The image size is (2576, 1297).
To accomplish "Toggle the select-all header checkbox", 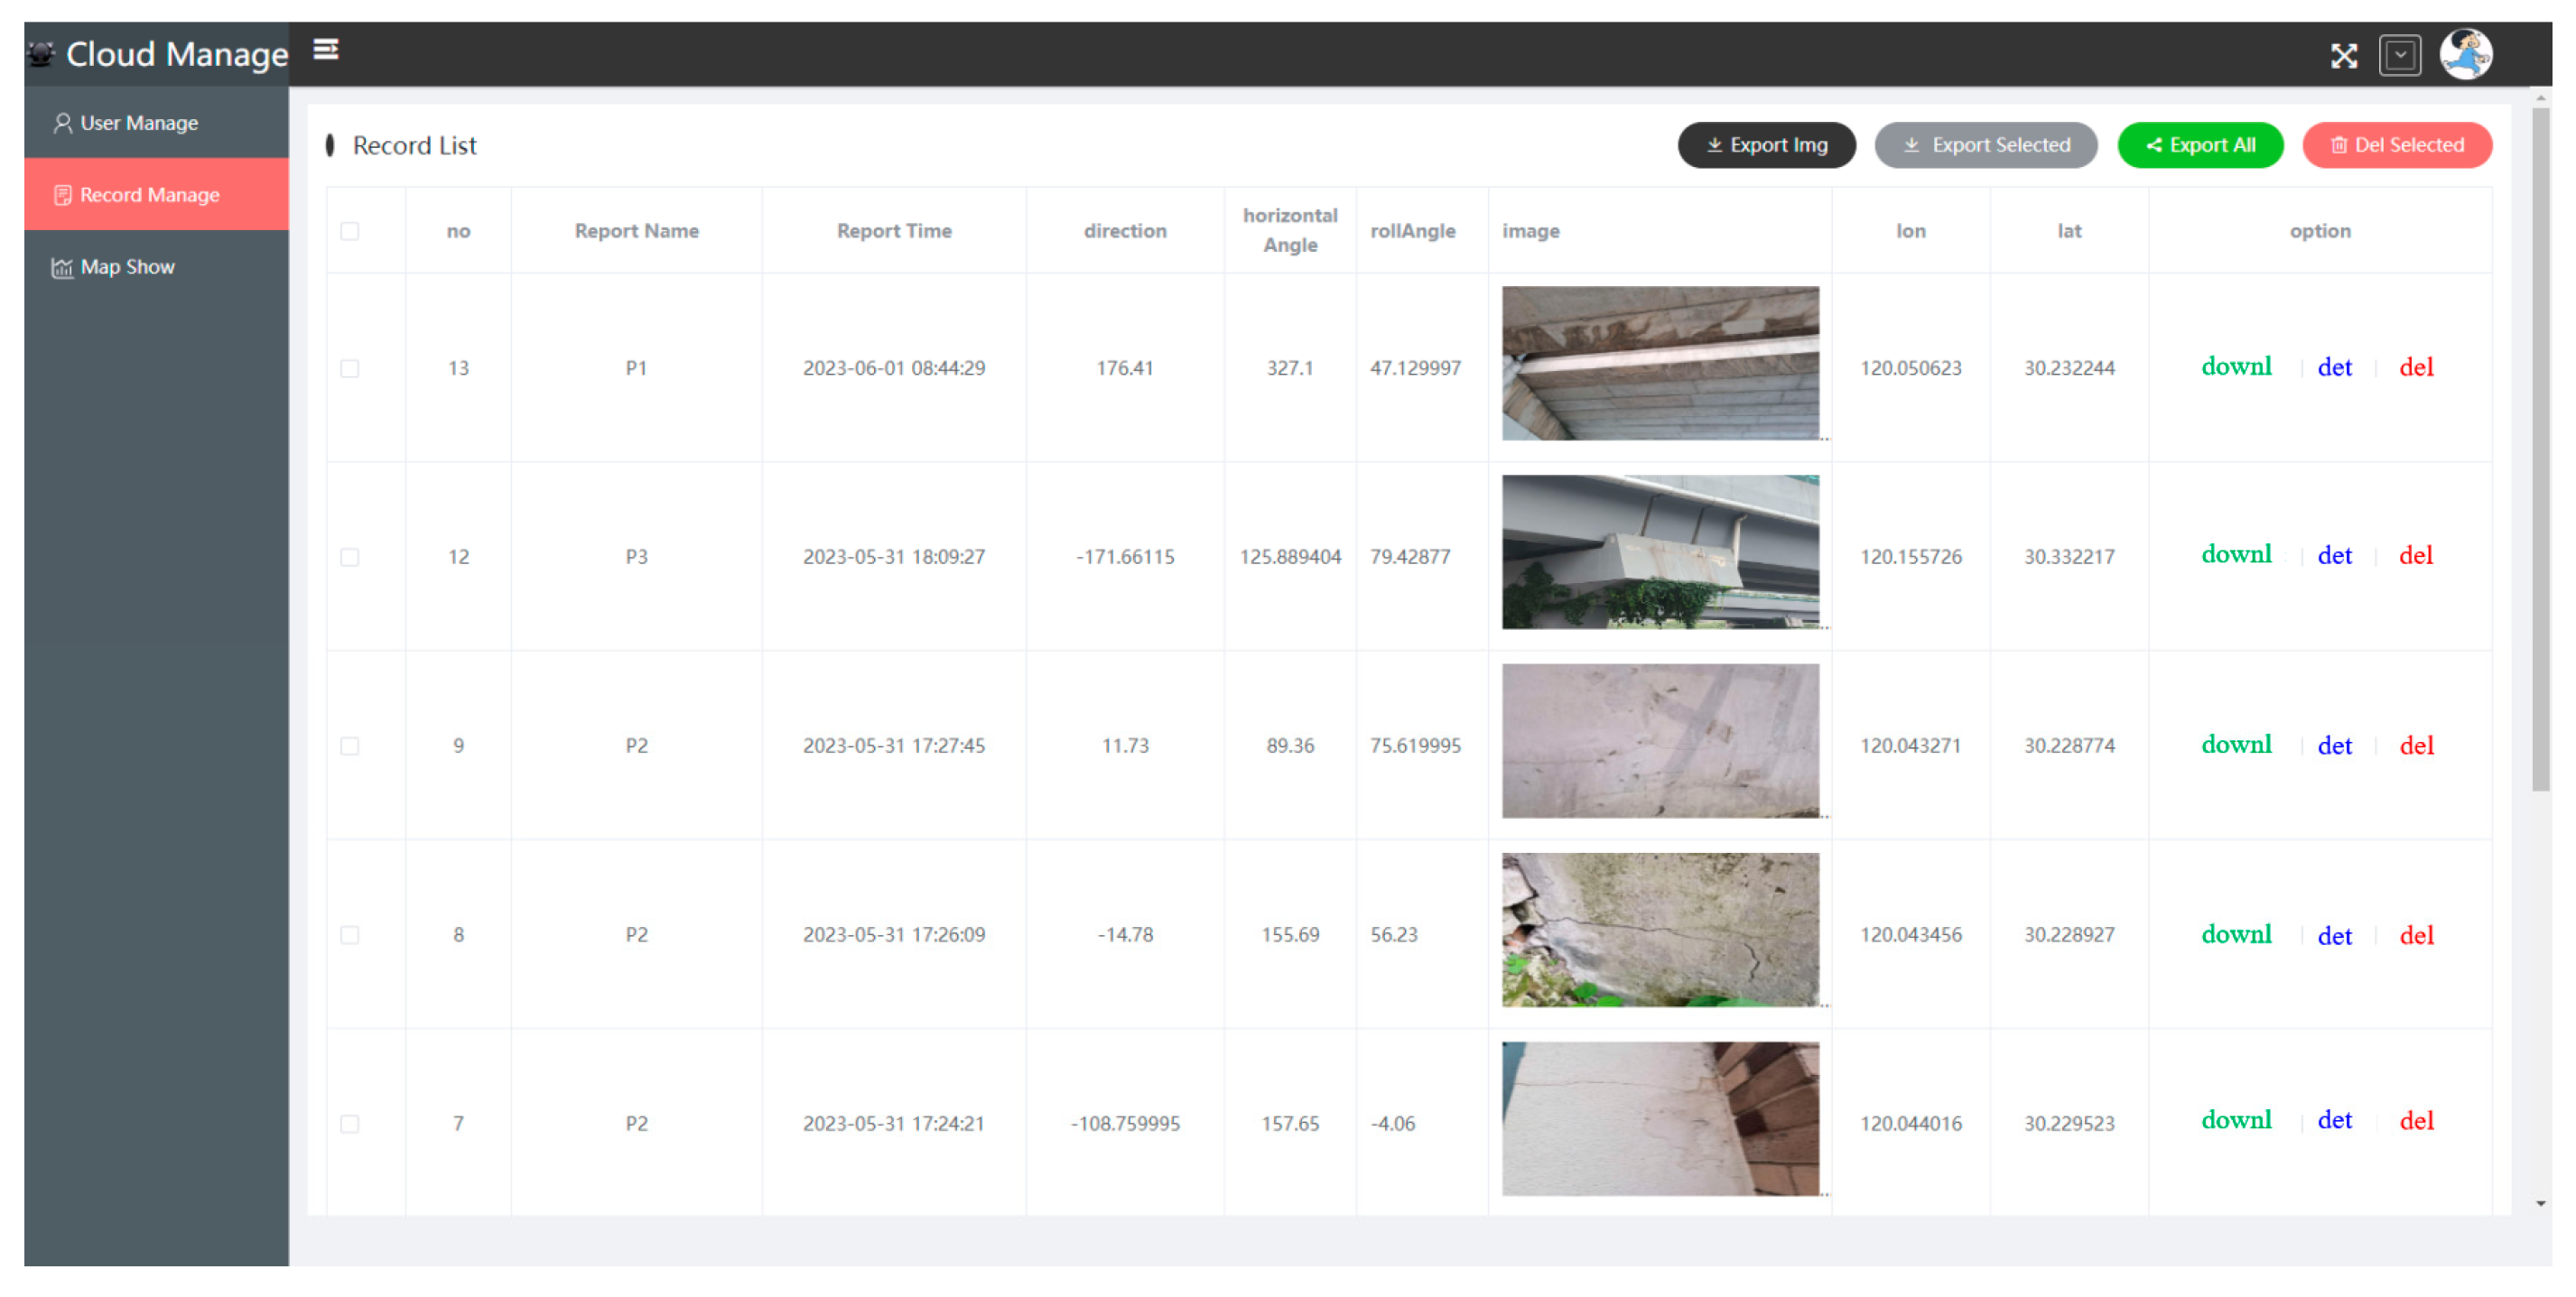I will click(350, 231).
